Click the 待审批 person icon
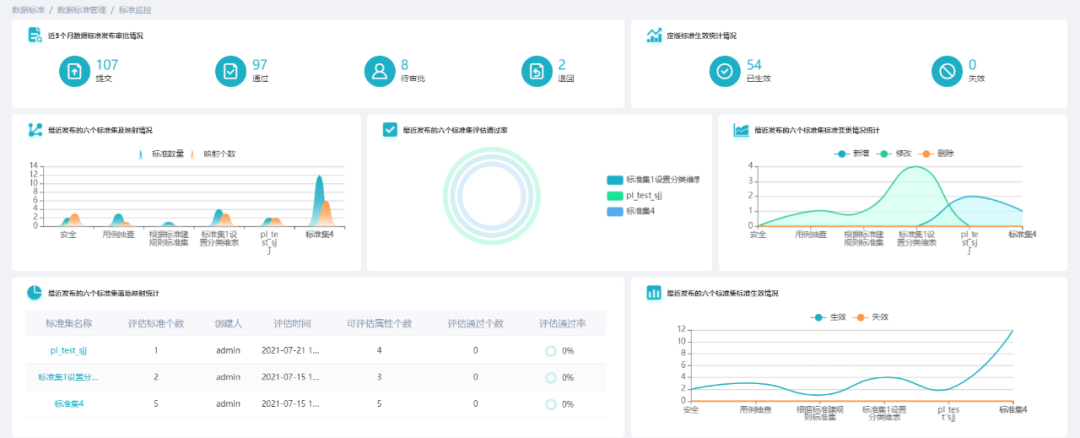The width and height of the screenshot is (1080, 438). (380, 71)
